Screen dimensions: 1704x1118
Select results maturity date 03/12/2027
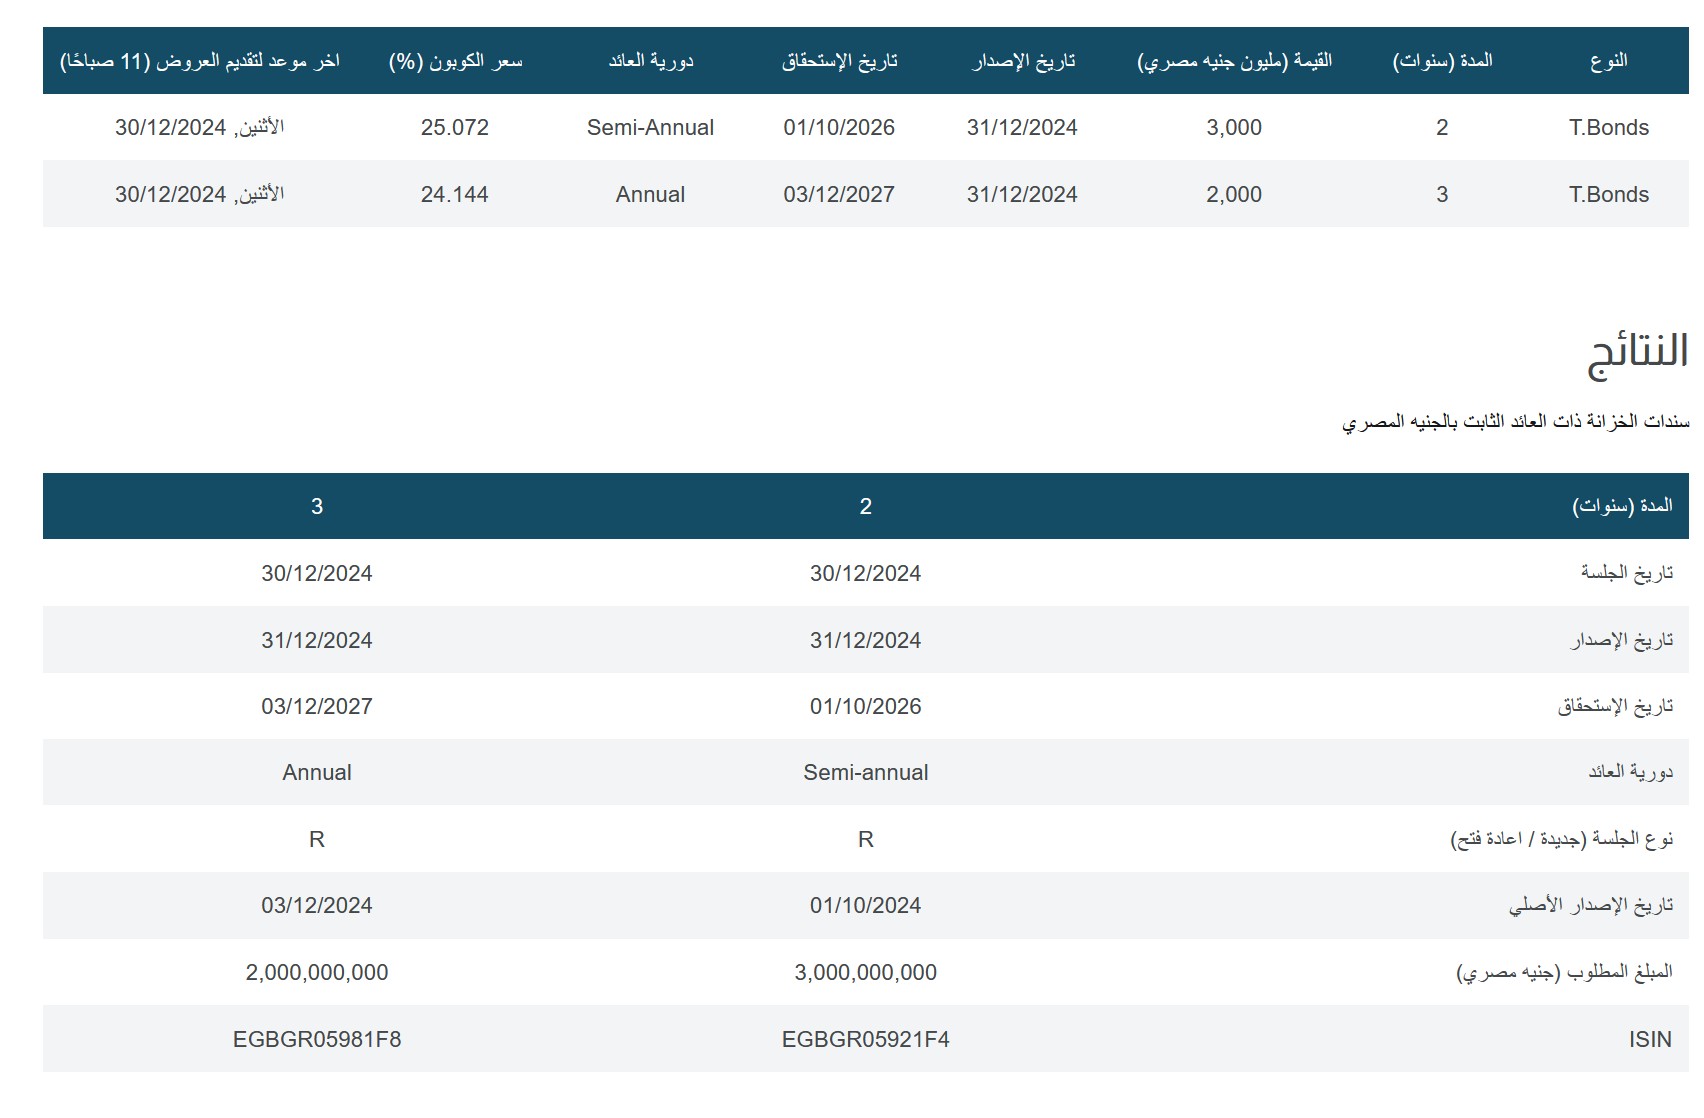(x=317, y=707)
